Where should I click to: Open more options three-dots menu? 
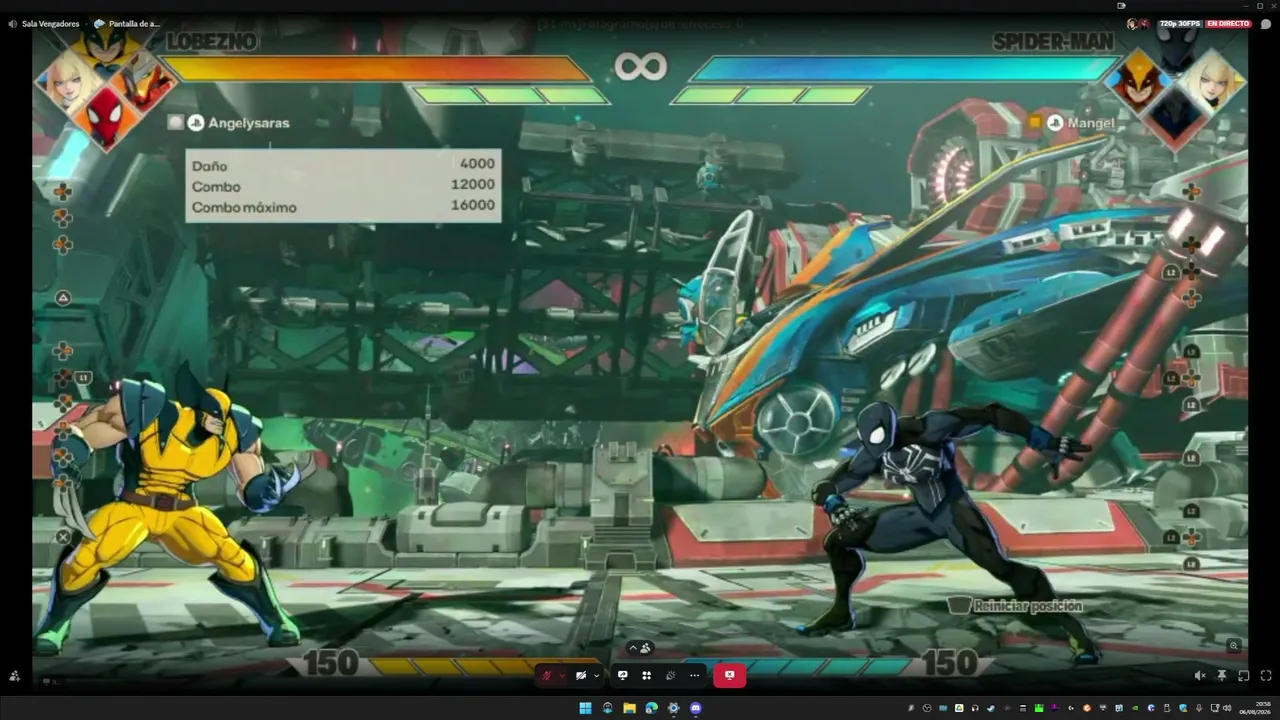[694, 676]
